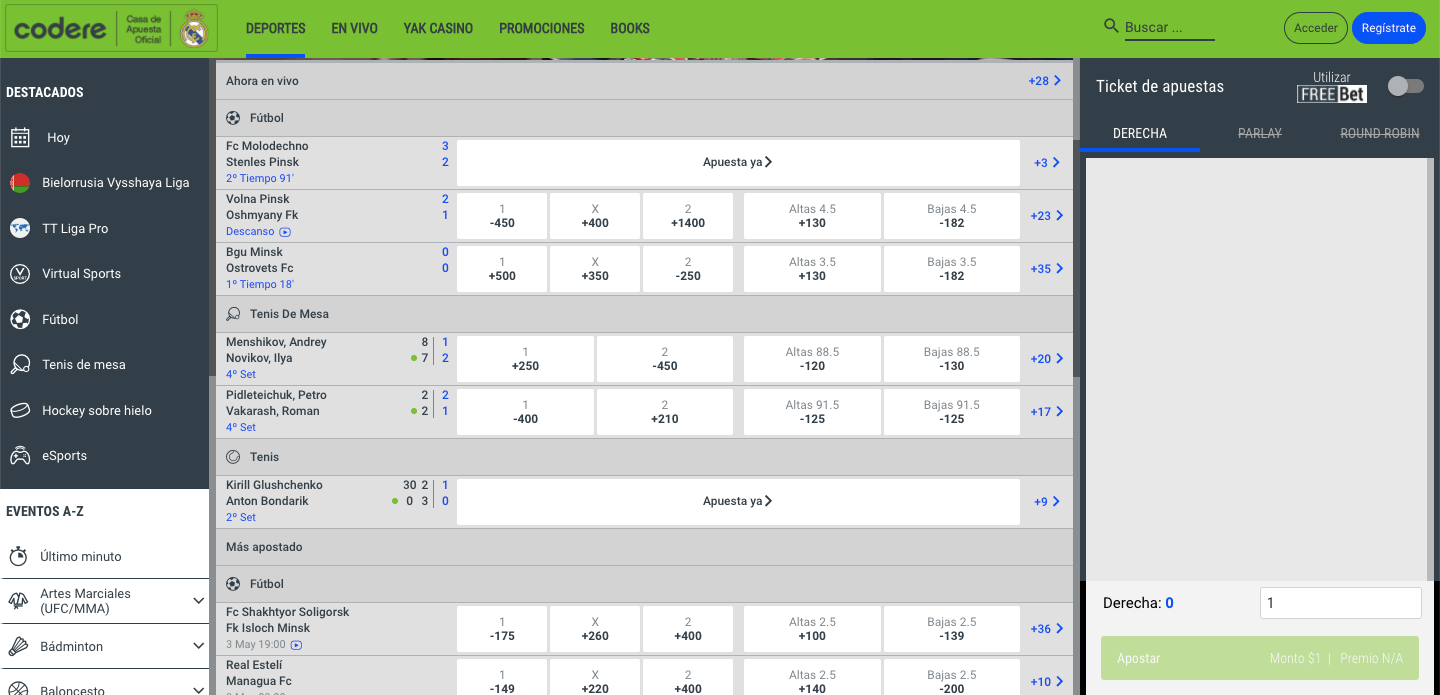Bet on Volna Pinsk win at -450
The width and height of the screenshot is (1440, 695).
(x=502, y=216)
